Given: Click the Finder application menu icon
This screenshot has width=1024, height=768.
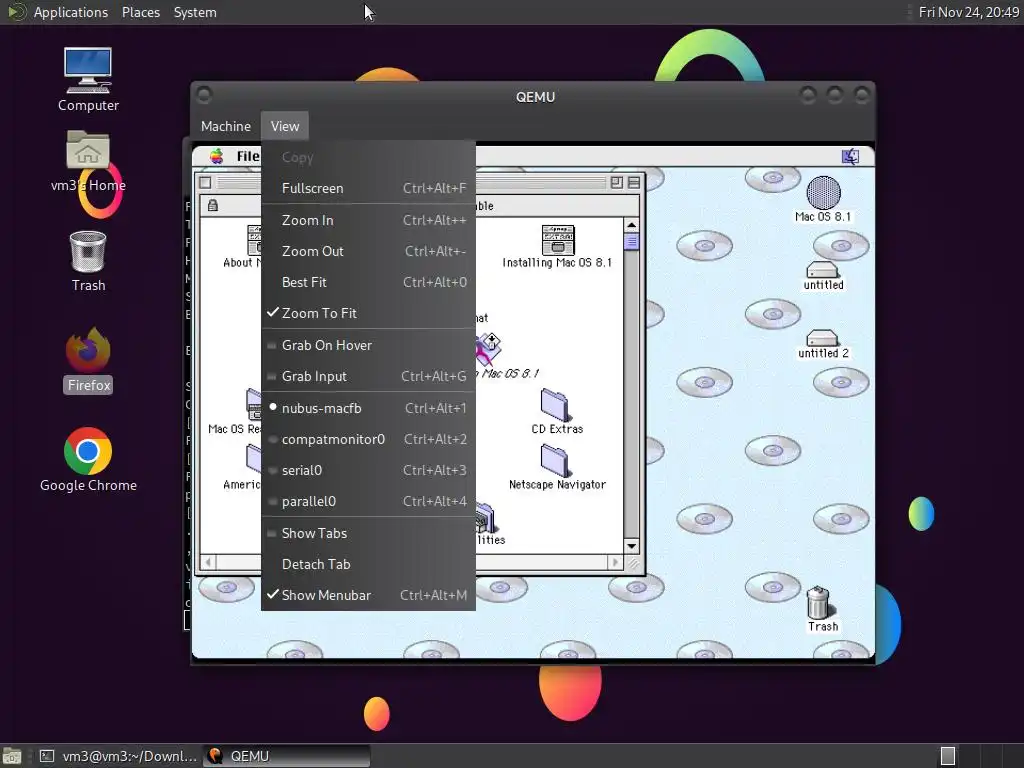Looking at the screenshot, I should pyautogui.click(x=850, y=156).
